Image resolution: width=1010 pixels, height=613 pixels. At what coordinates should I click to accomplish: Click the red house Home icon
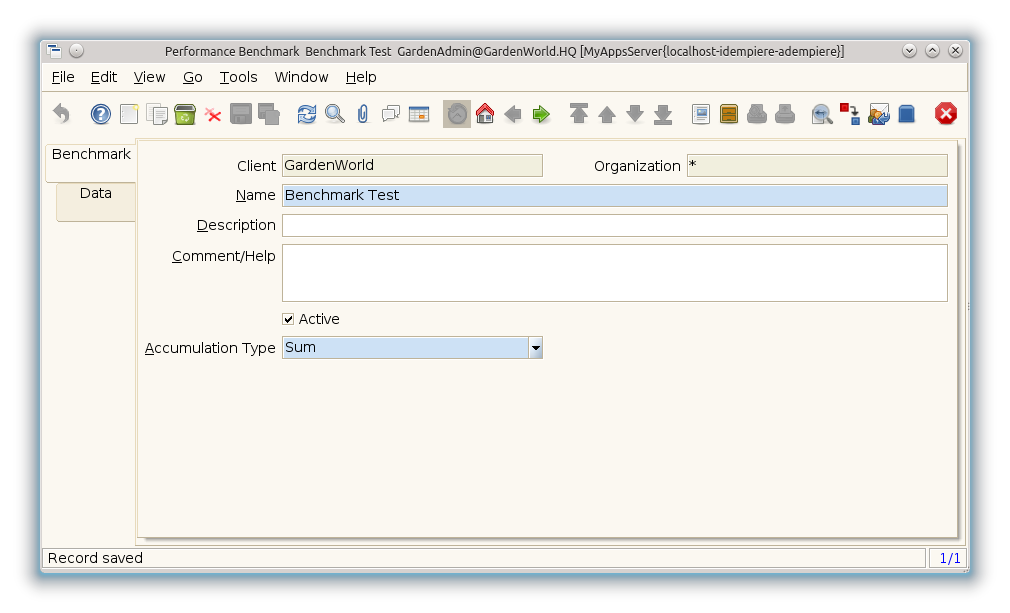point(485,114)
